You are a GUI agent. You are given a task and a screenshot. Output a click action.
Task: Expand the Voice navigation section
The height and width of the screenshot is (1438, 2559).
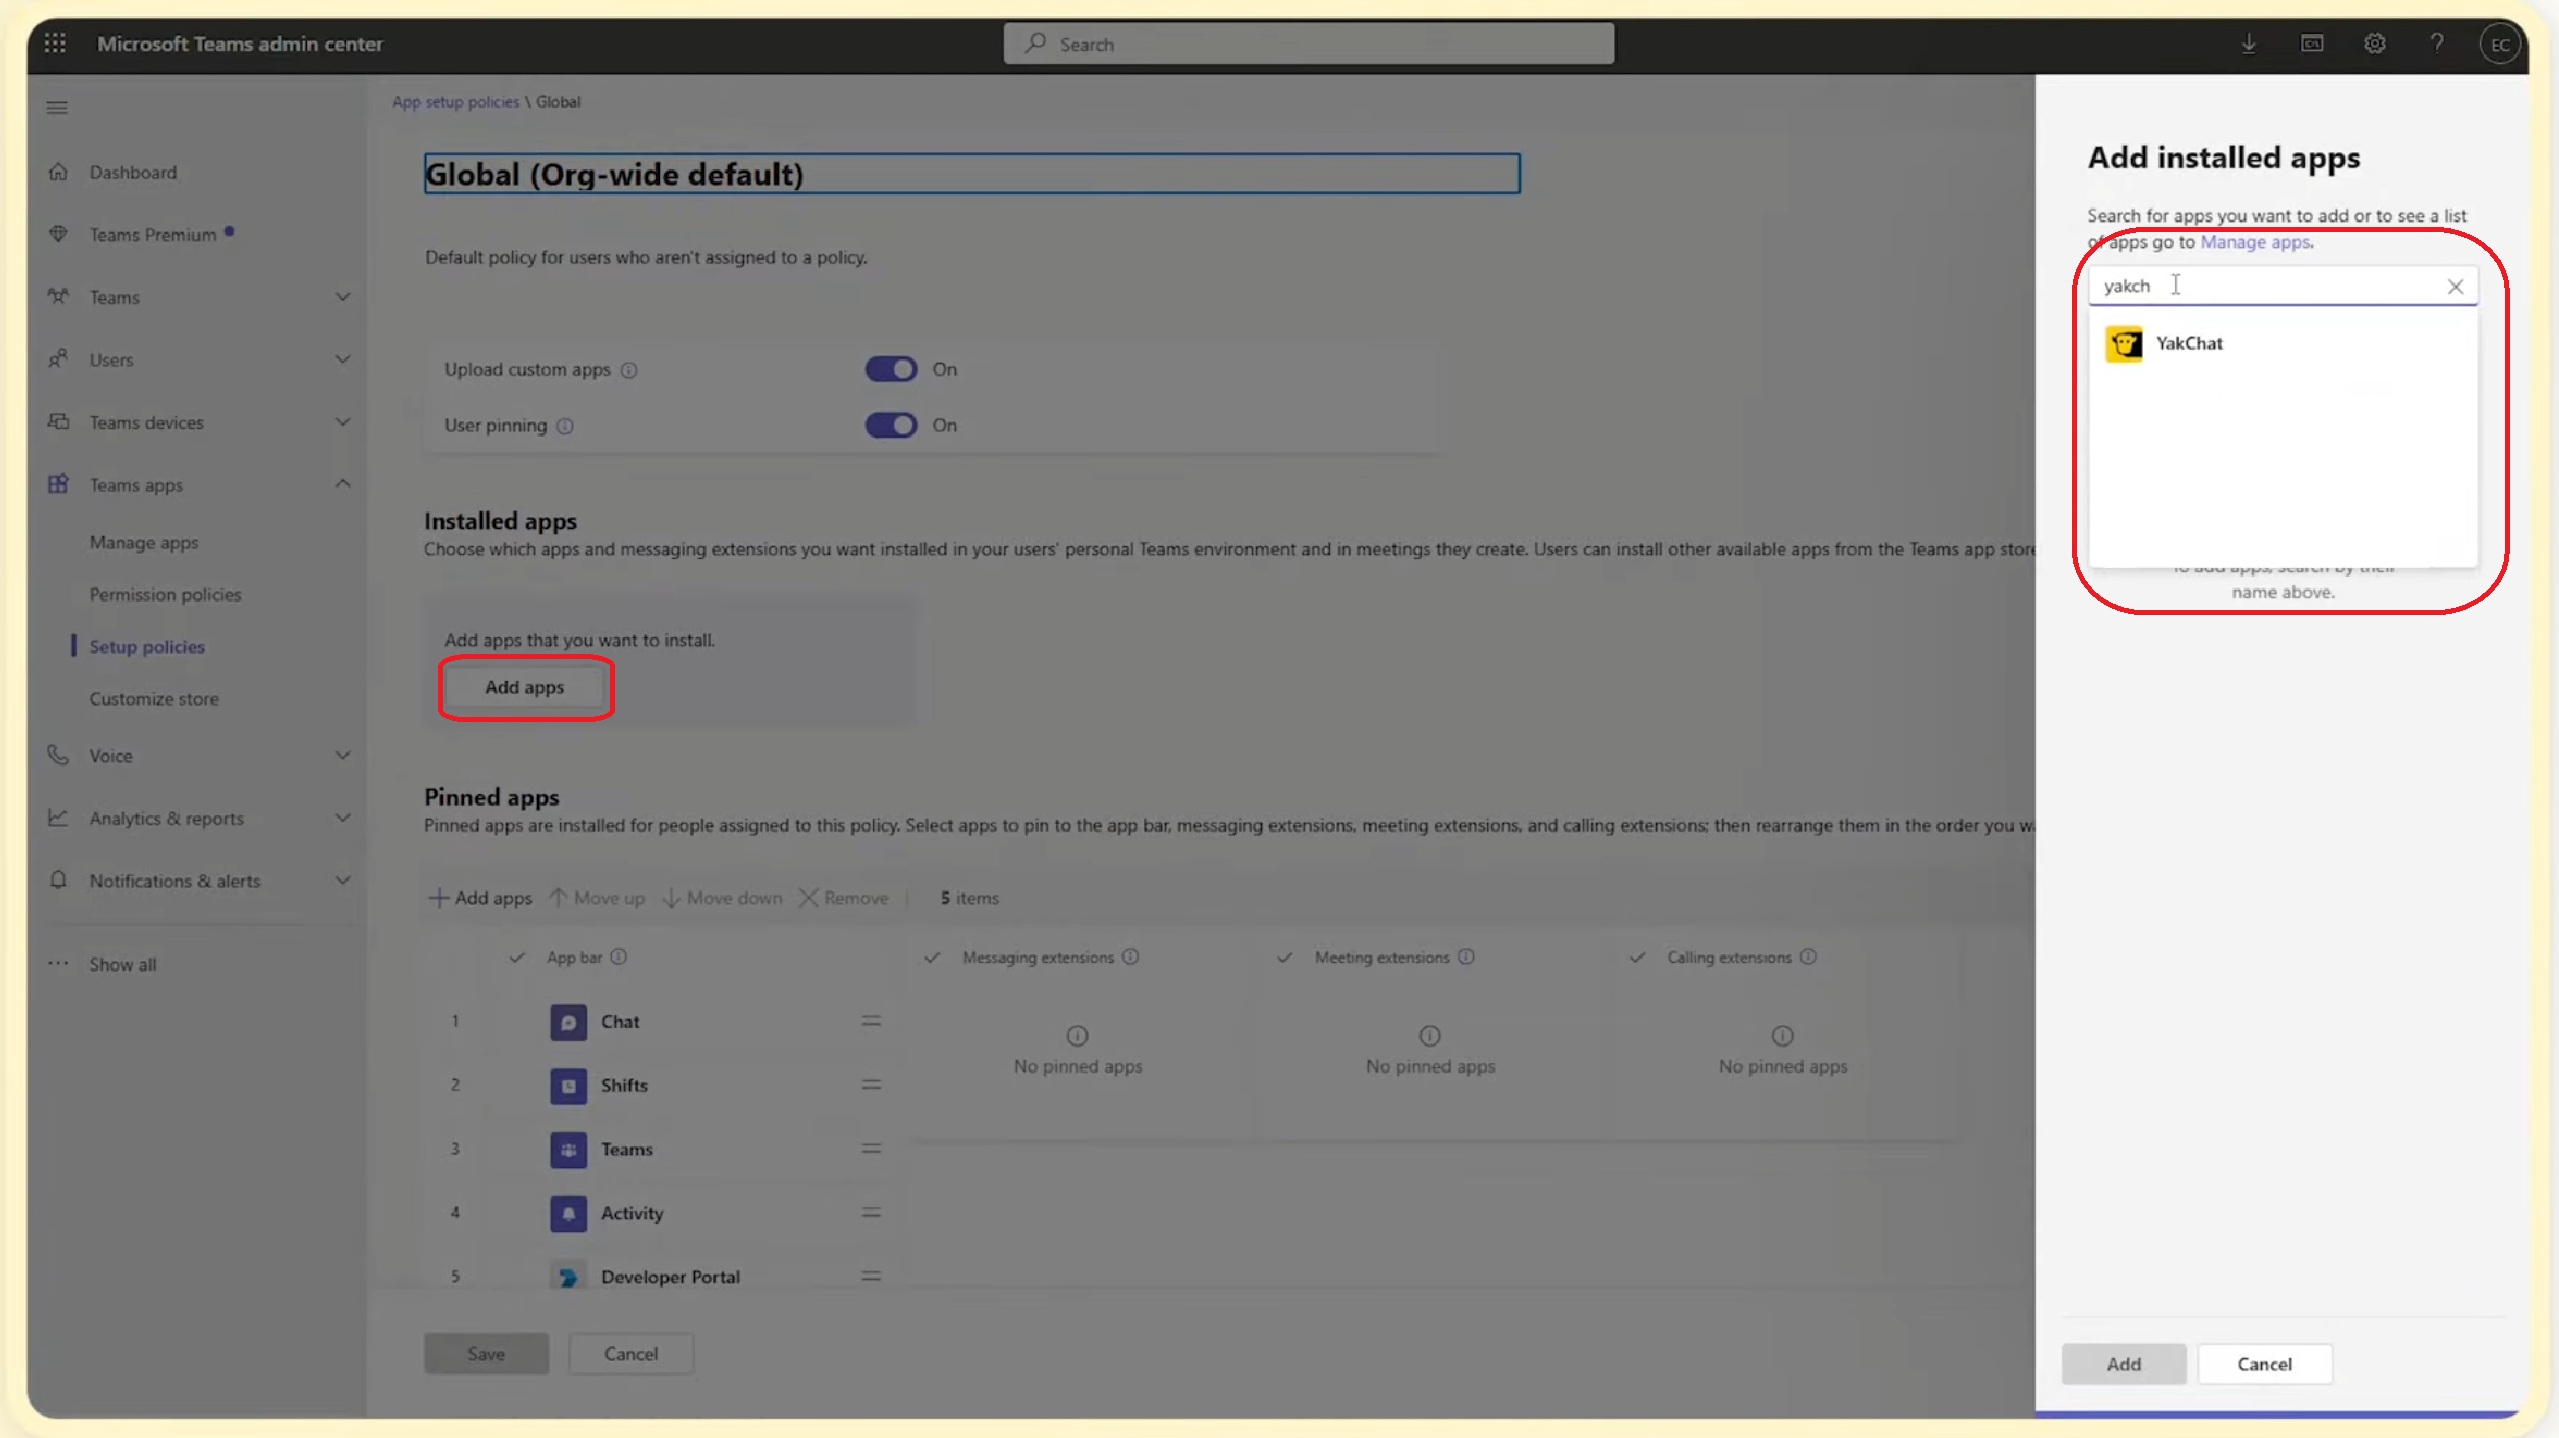click(x=342, y=755)
